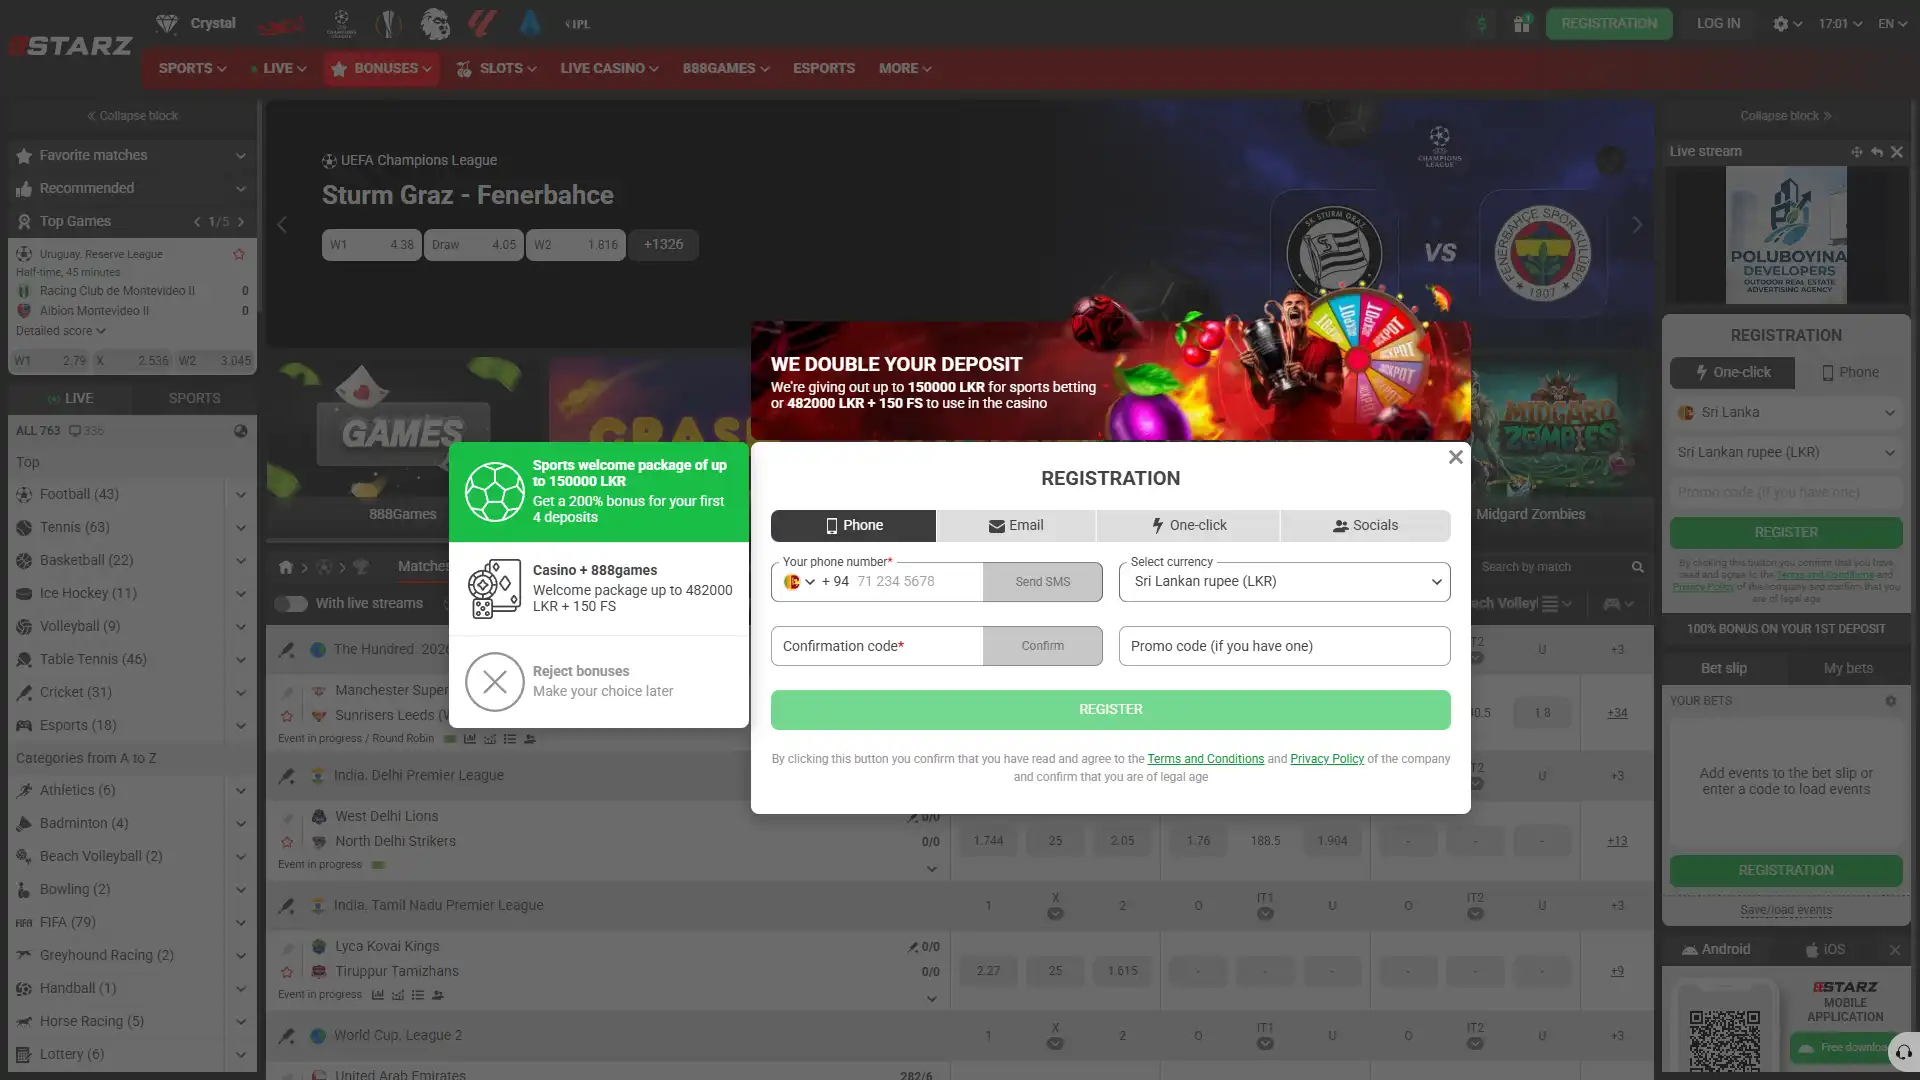1920x1080 pixels.
Task: Click the home icon in breadcrumb
Action: coord(286,567)
